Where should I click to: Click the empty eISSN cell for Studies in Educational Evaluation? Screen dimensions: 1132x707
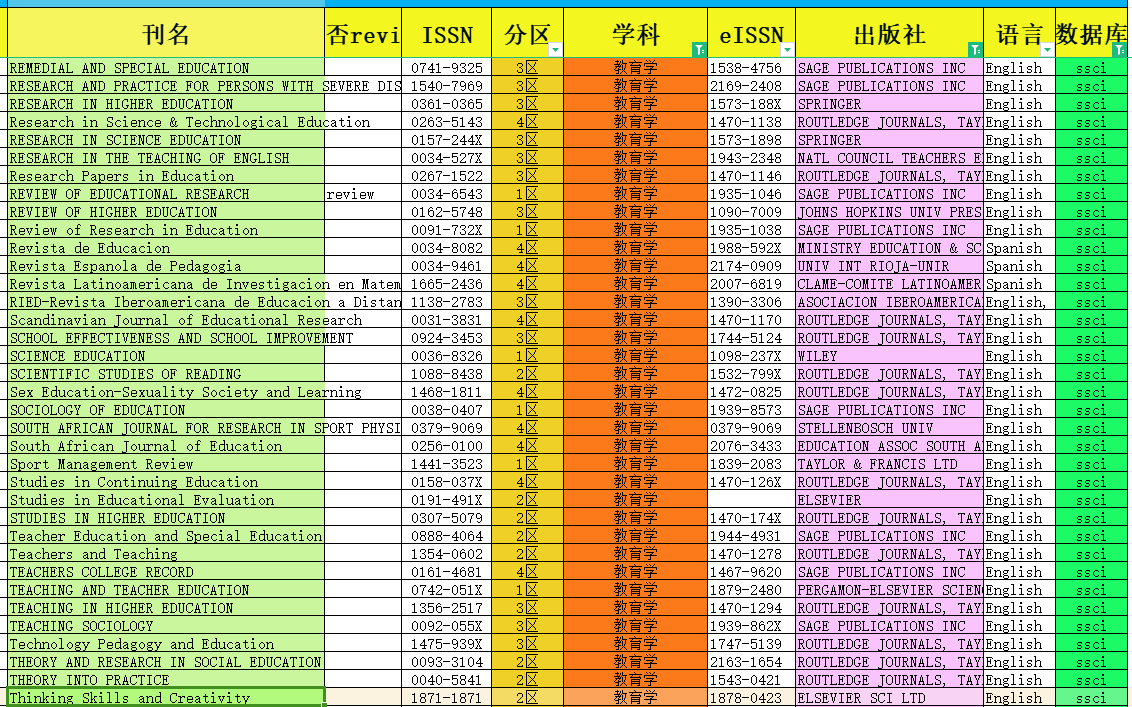(x=751, y=500)
